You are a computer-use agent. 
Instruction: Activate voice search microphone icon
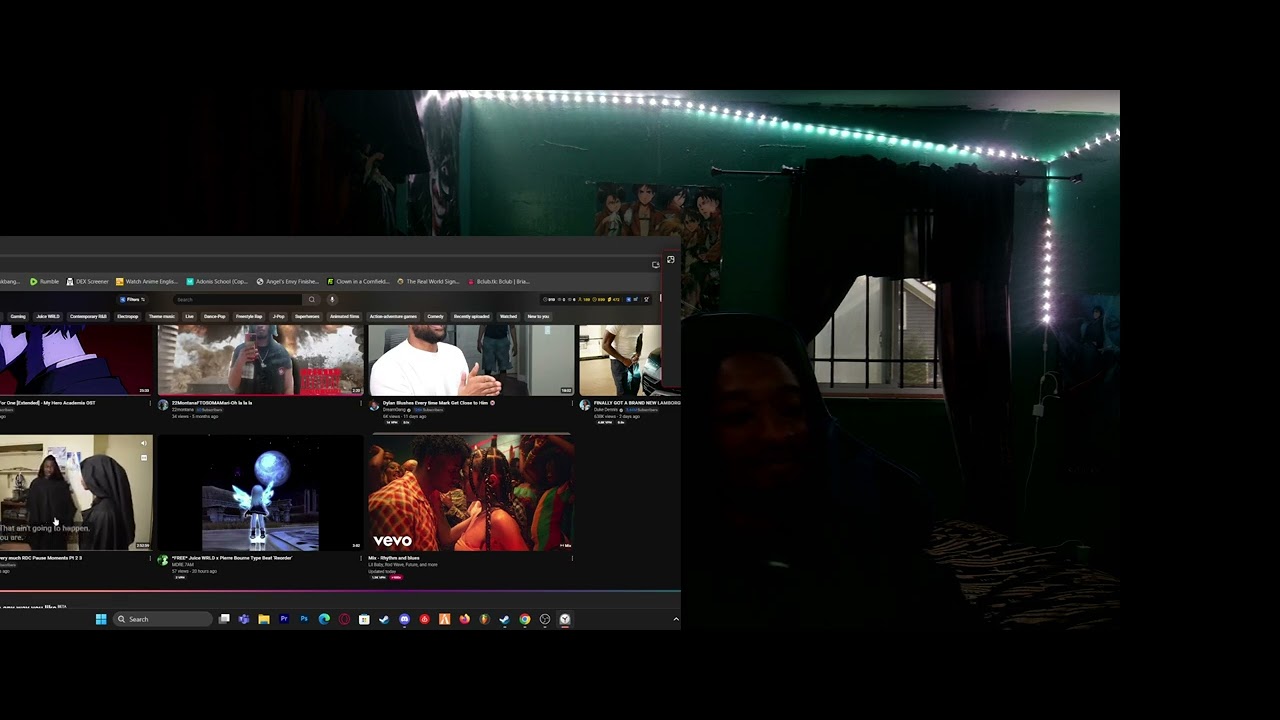(332, 299)
